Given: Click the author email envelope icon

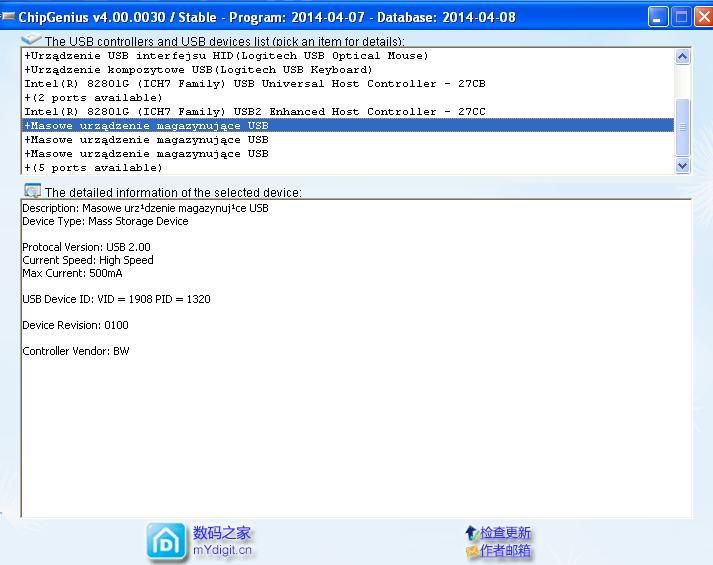Looking at the screenshot, I should click(x=472, y=551).
